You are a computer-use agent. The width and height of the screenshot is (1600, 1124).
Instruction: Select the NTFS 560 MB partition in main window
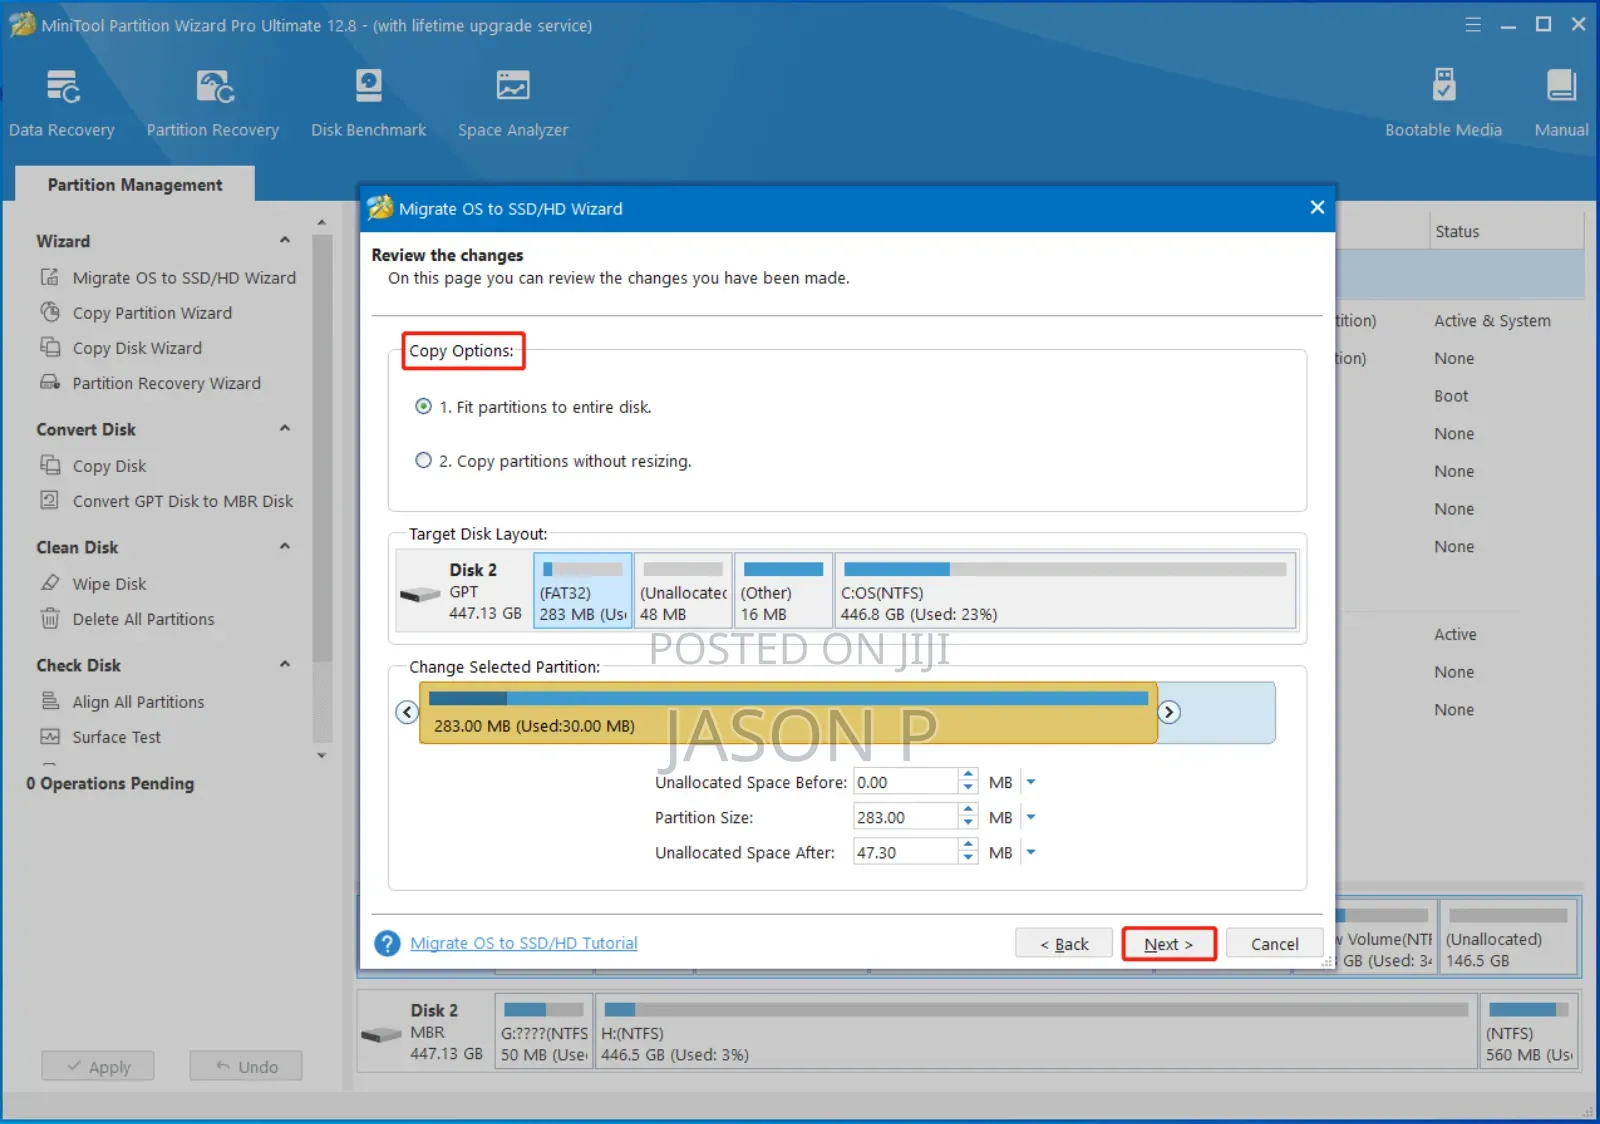point(1529,1031)
